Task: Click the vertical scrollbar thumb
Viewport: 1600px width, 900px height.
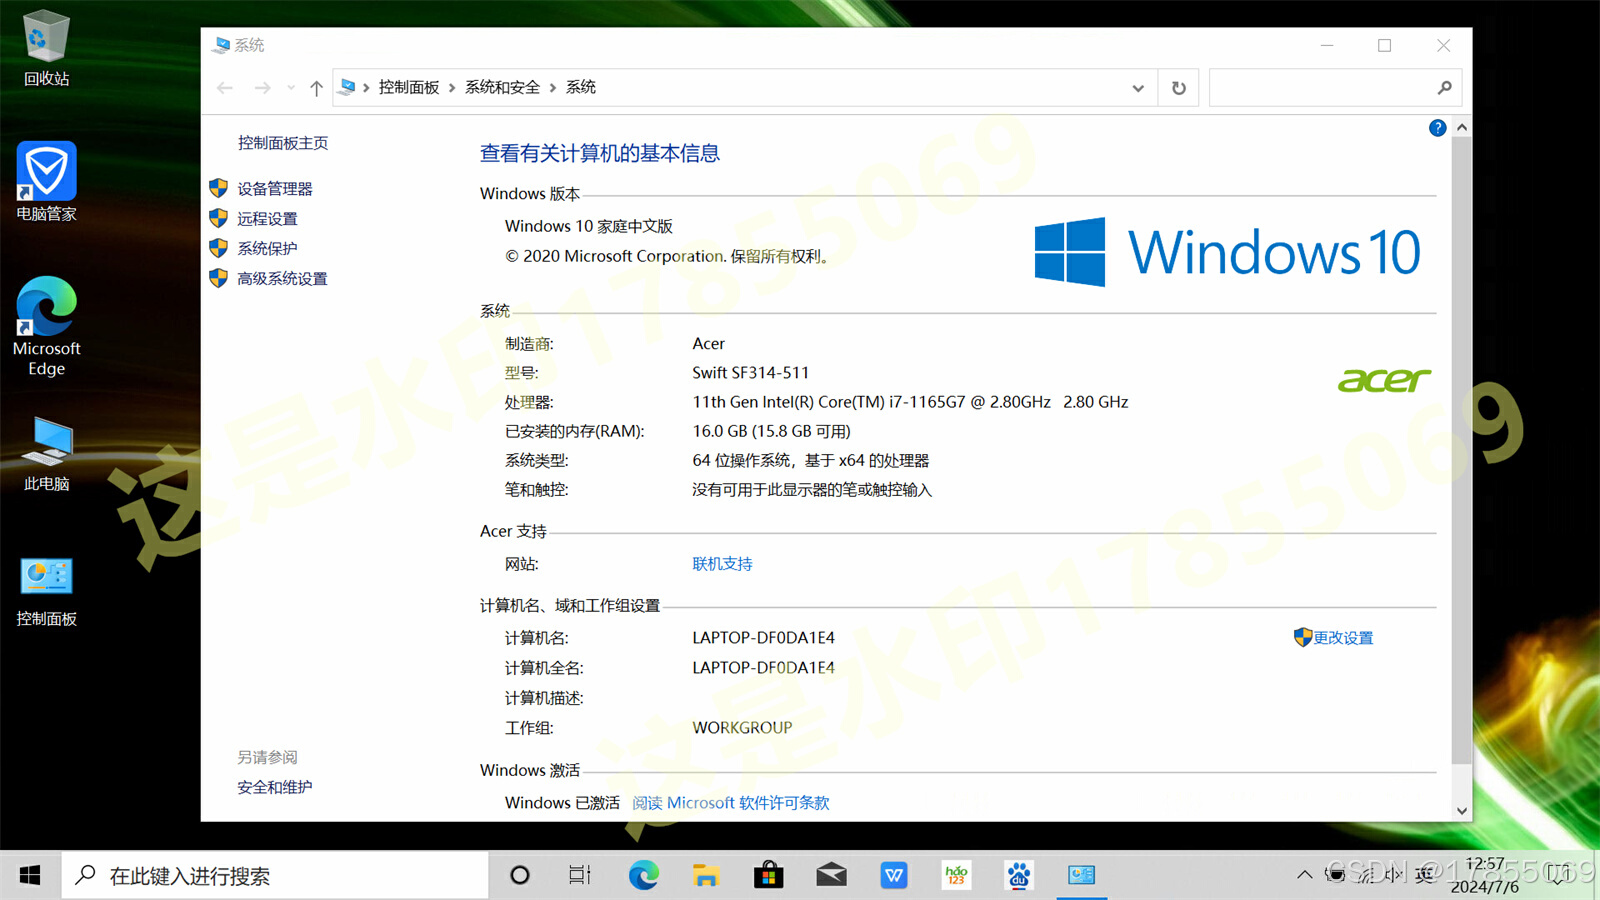Action: tap(1462, 450)
